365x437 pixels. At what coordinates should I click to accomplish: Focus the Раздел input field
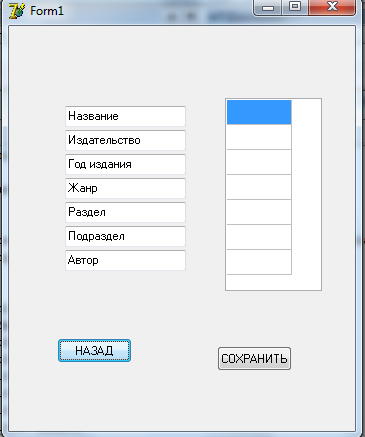coord(125,212)
